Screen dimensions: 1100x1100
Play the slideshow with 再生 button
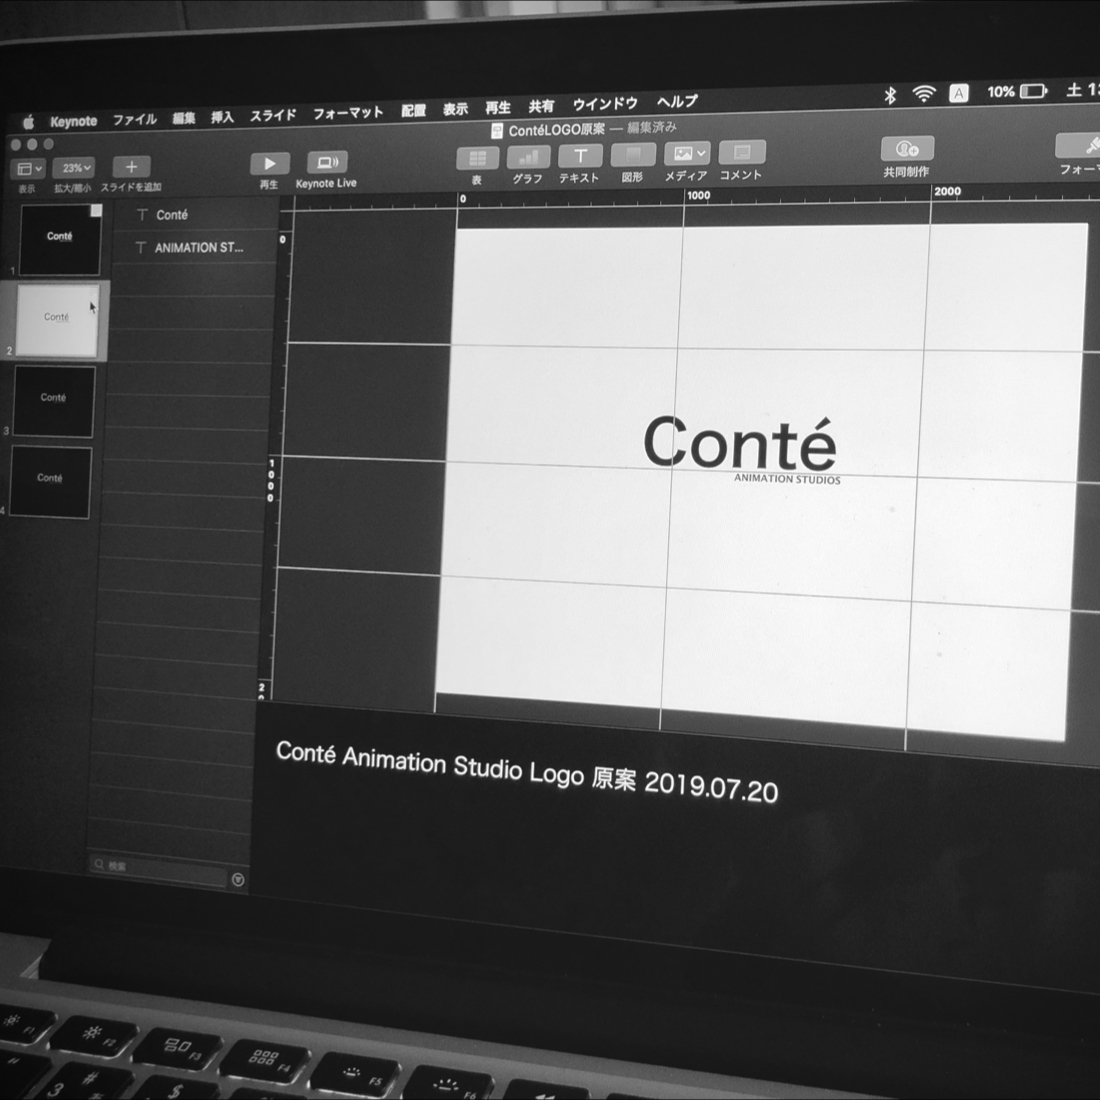[x=269, y=163]
